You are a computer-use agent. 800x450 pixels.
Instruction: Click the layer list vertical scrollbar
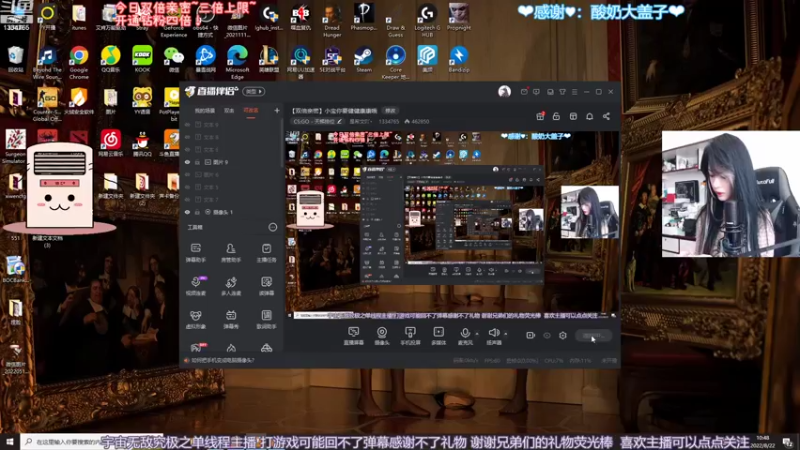[282, 143]
